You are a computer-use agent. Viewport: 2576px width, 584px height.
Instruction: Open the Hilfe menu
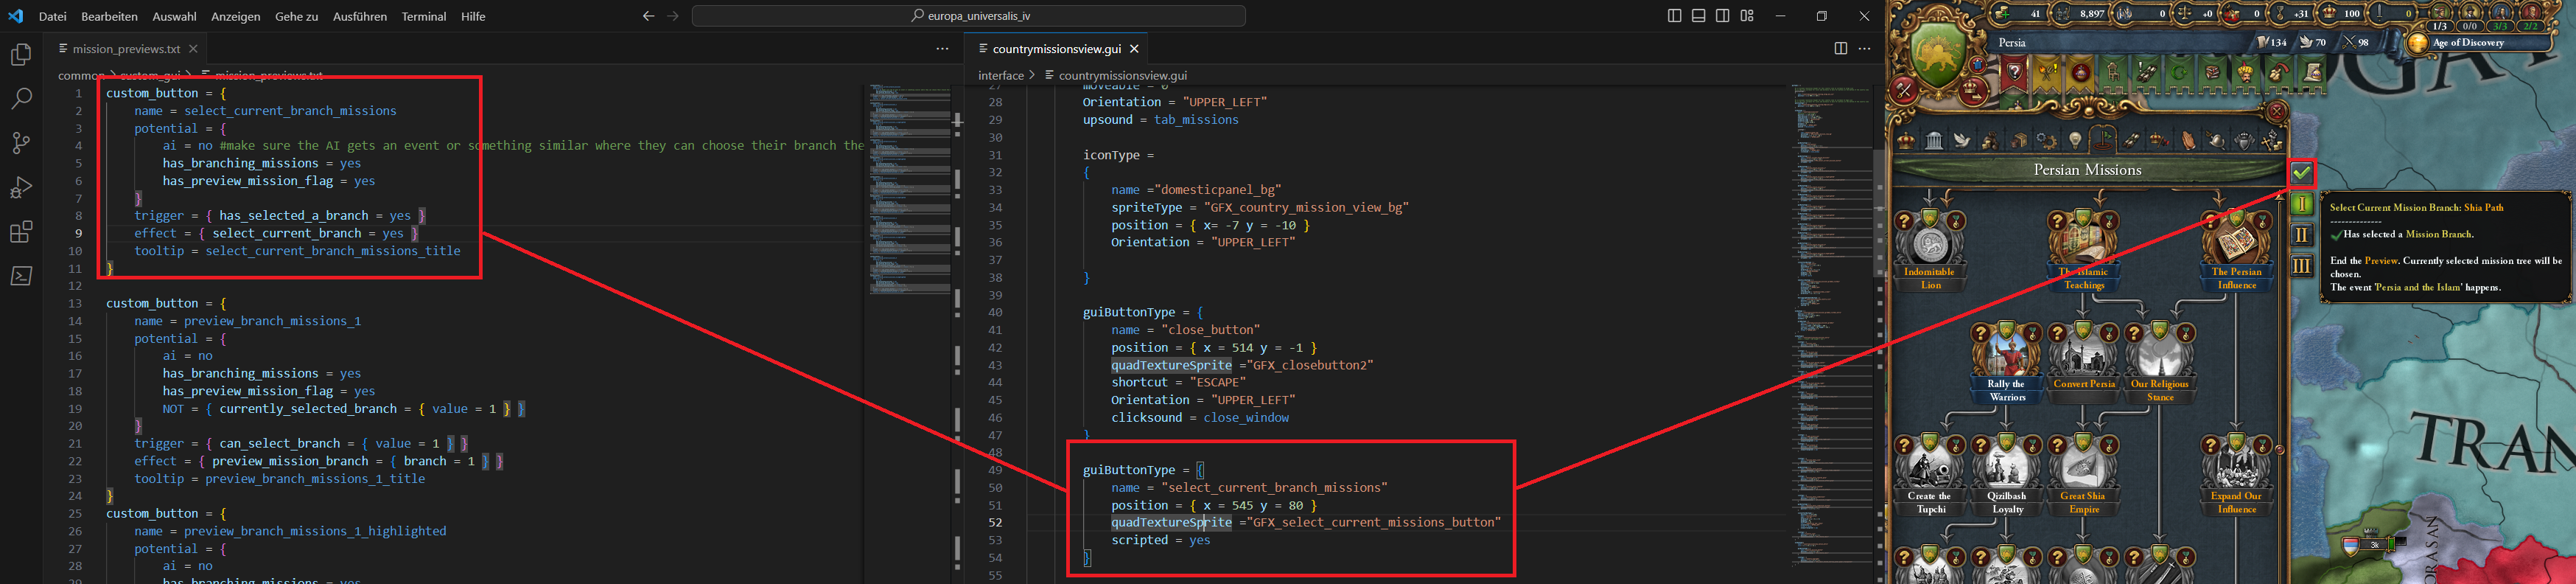(473, 16)
